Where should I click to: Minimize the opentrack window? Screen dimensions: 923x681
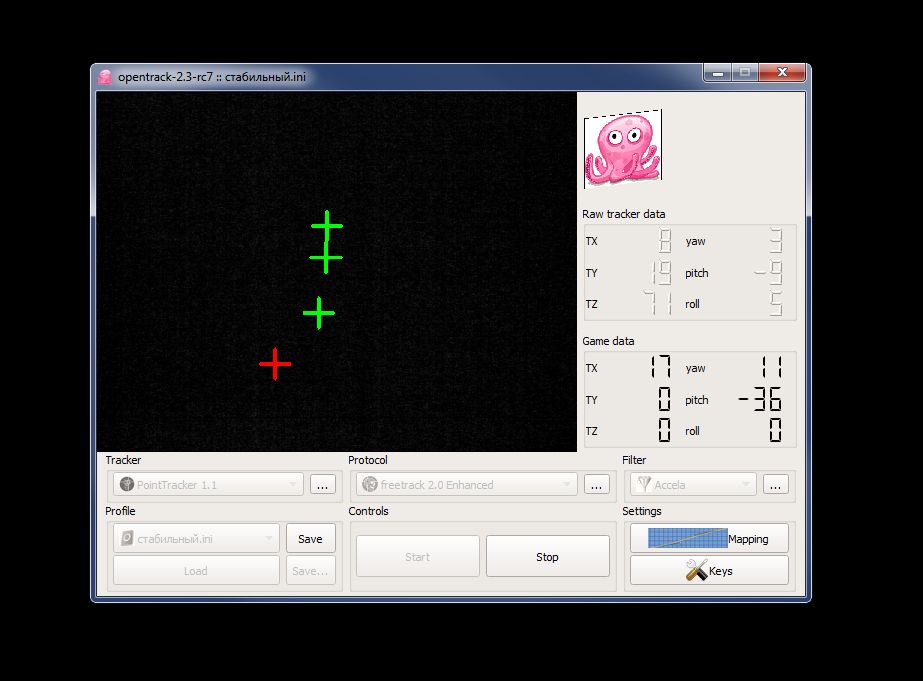[718, 73]
